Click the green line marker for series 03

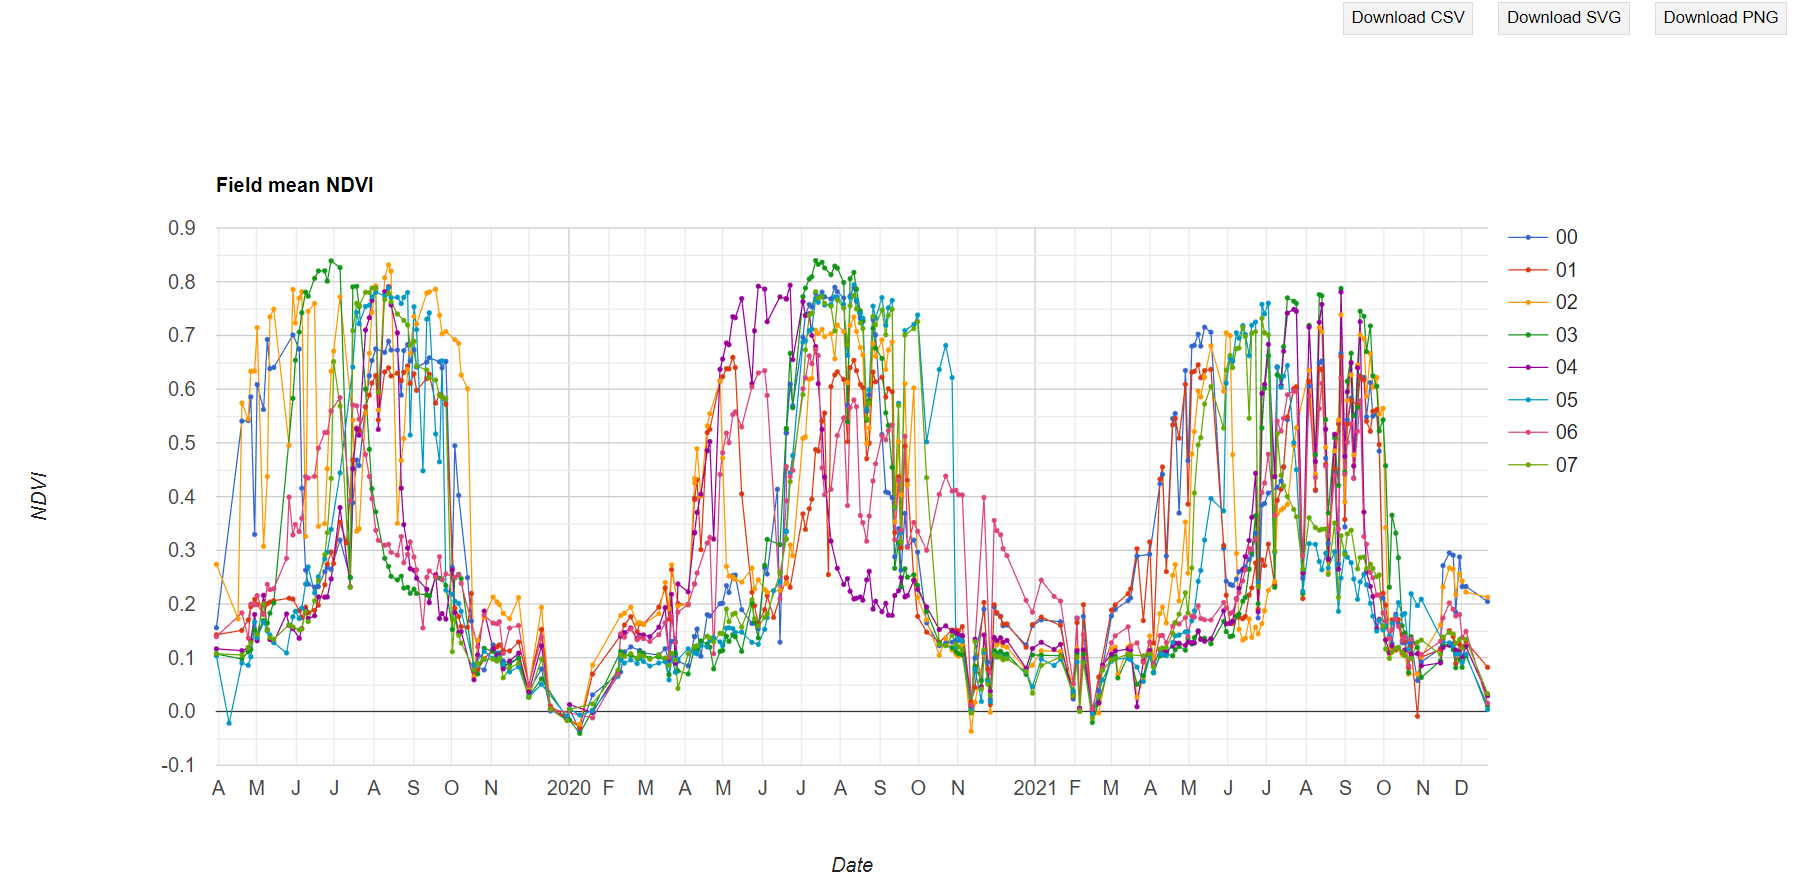click(x=1528, y=335)
